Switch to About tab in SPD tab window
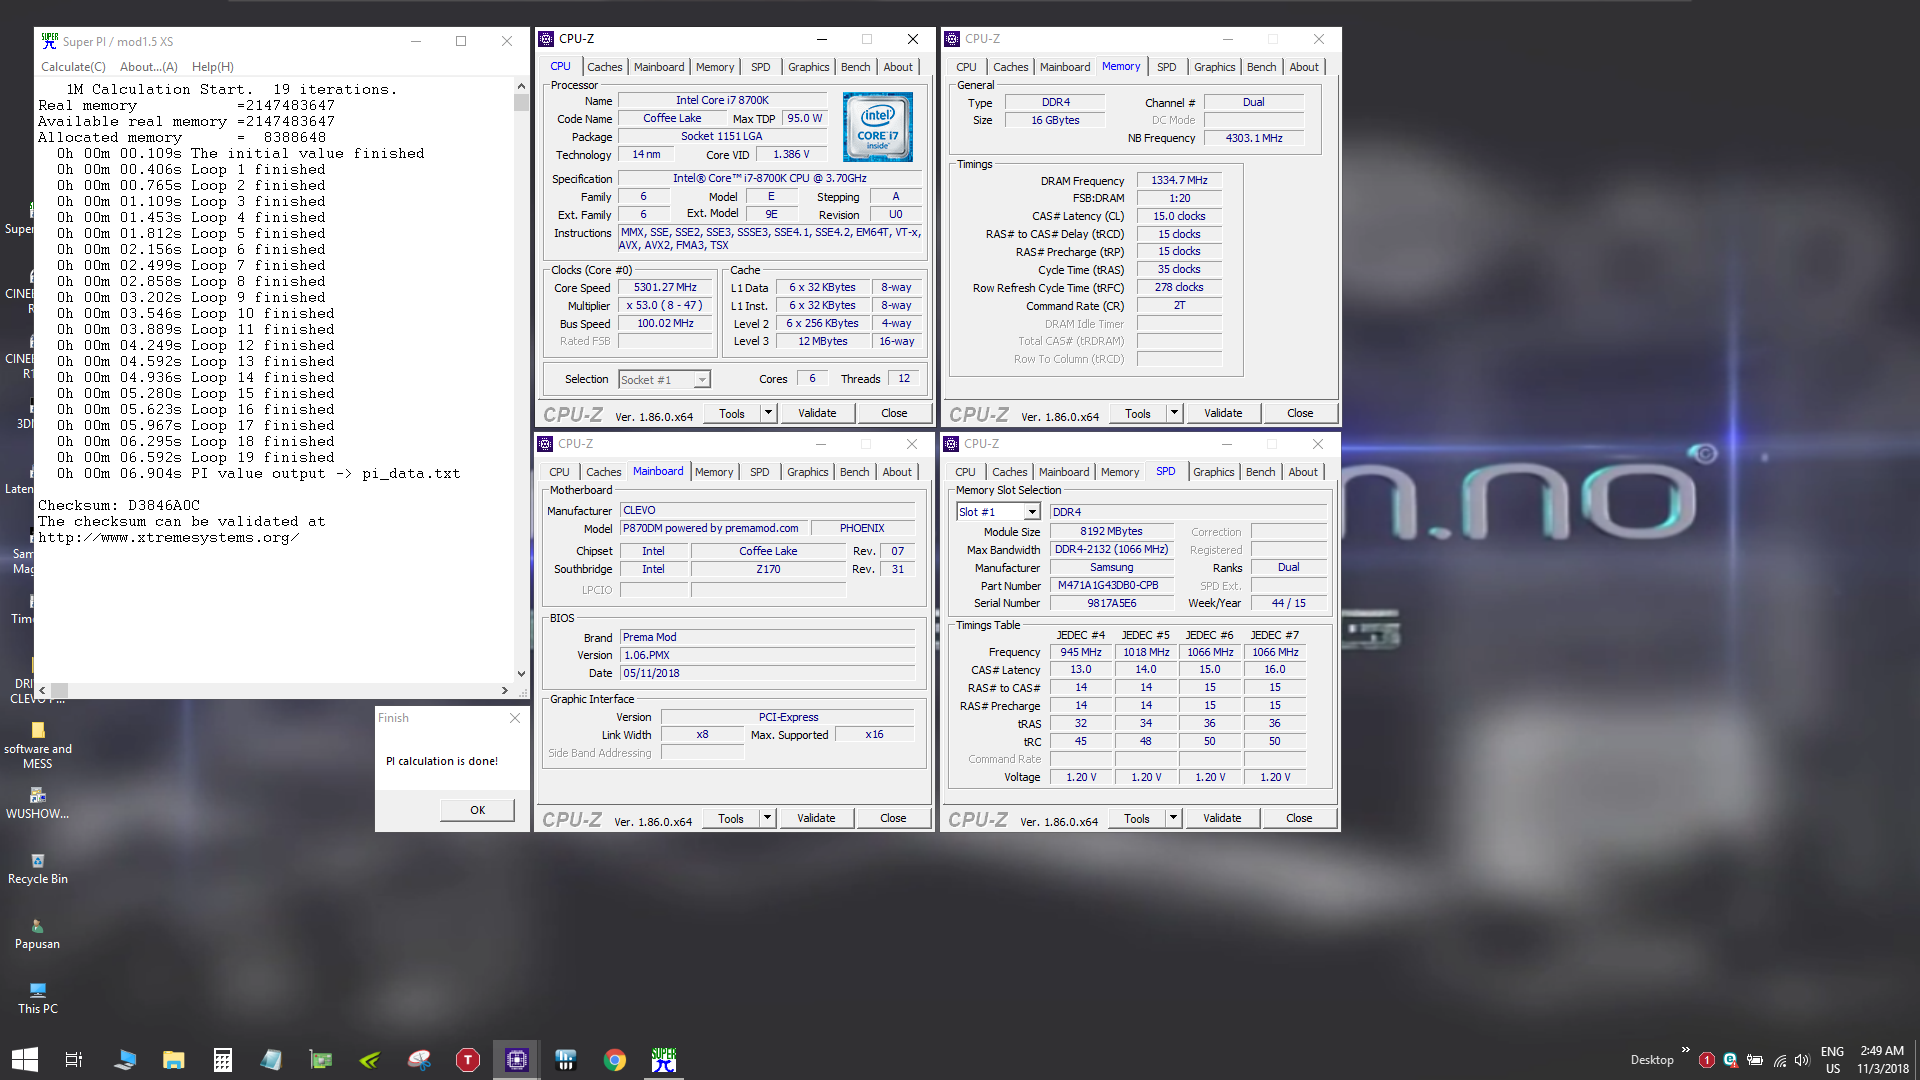Viewport: 1920px width, 1080px height. pyautogui.click(x=1302, y=472)
